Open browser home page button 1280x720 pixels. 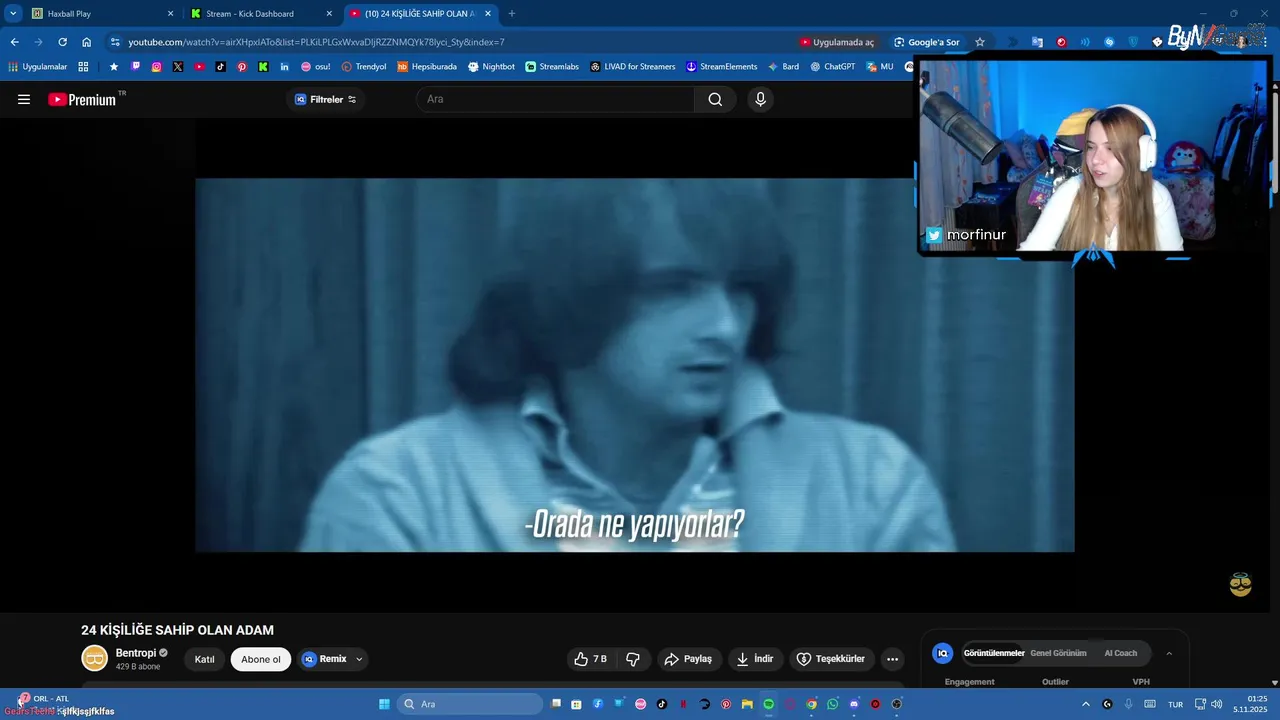pos(87,42)
